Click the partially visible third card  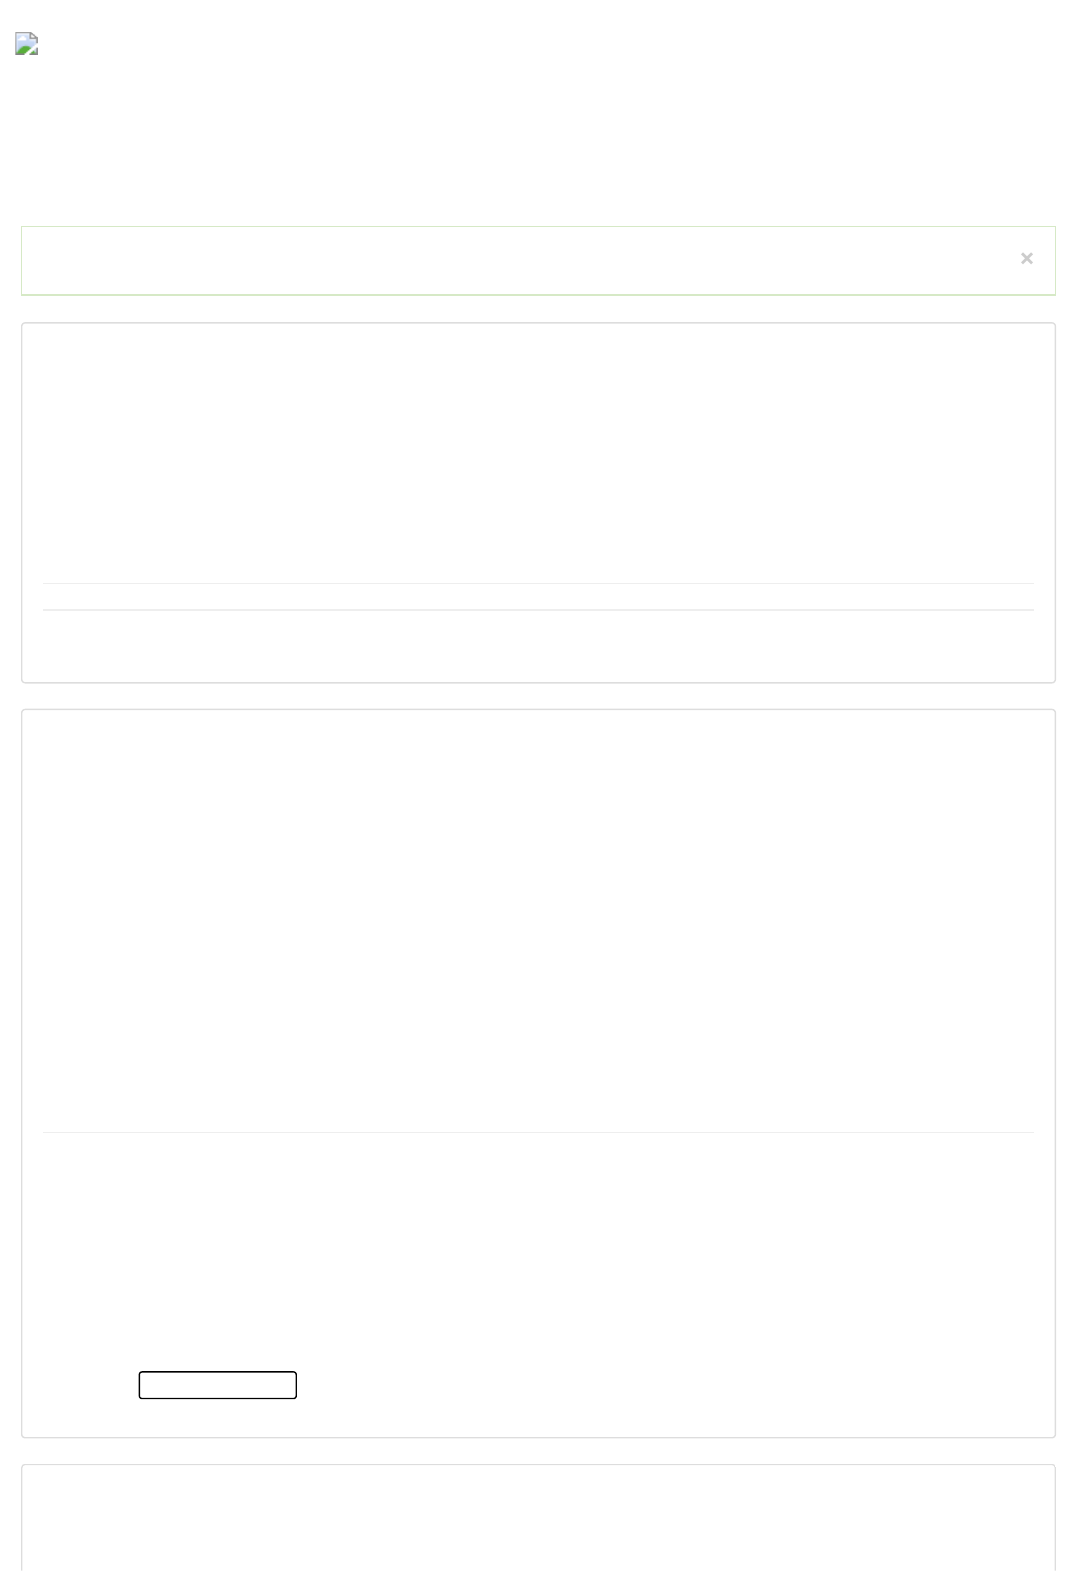[538, 1518]
